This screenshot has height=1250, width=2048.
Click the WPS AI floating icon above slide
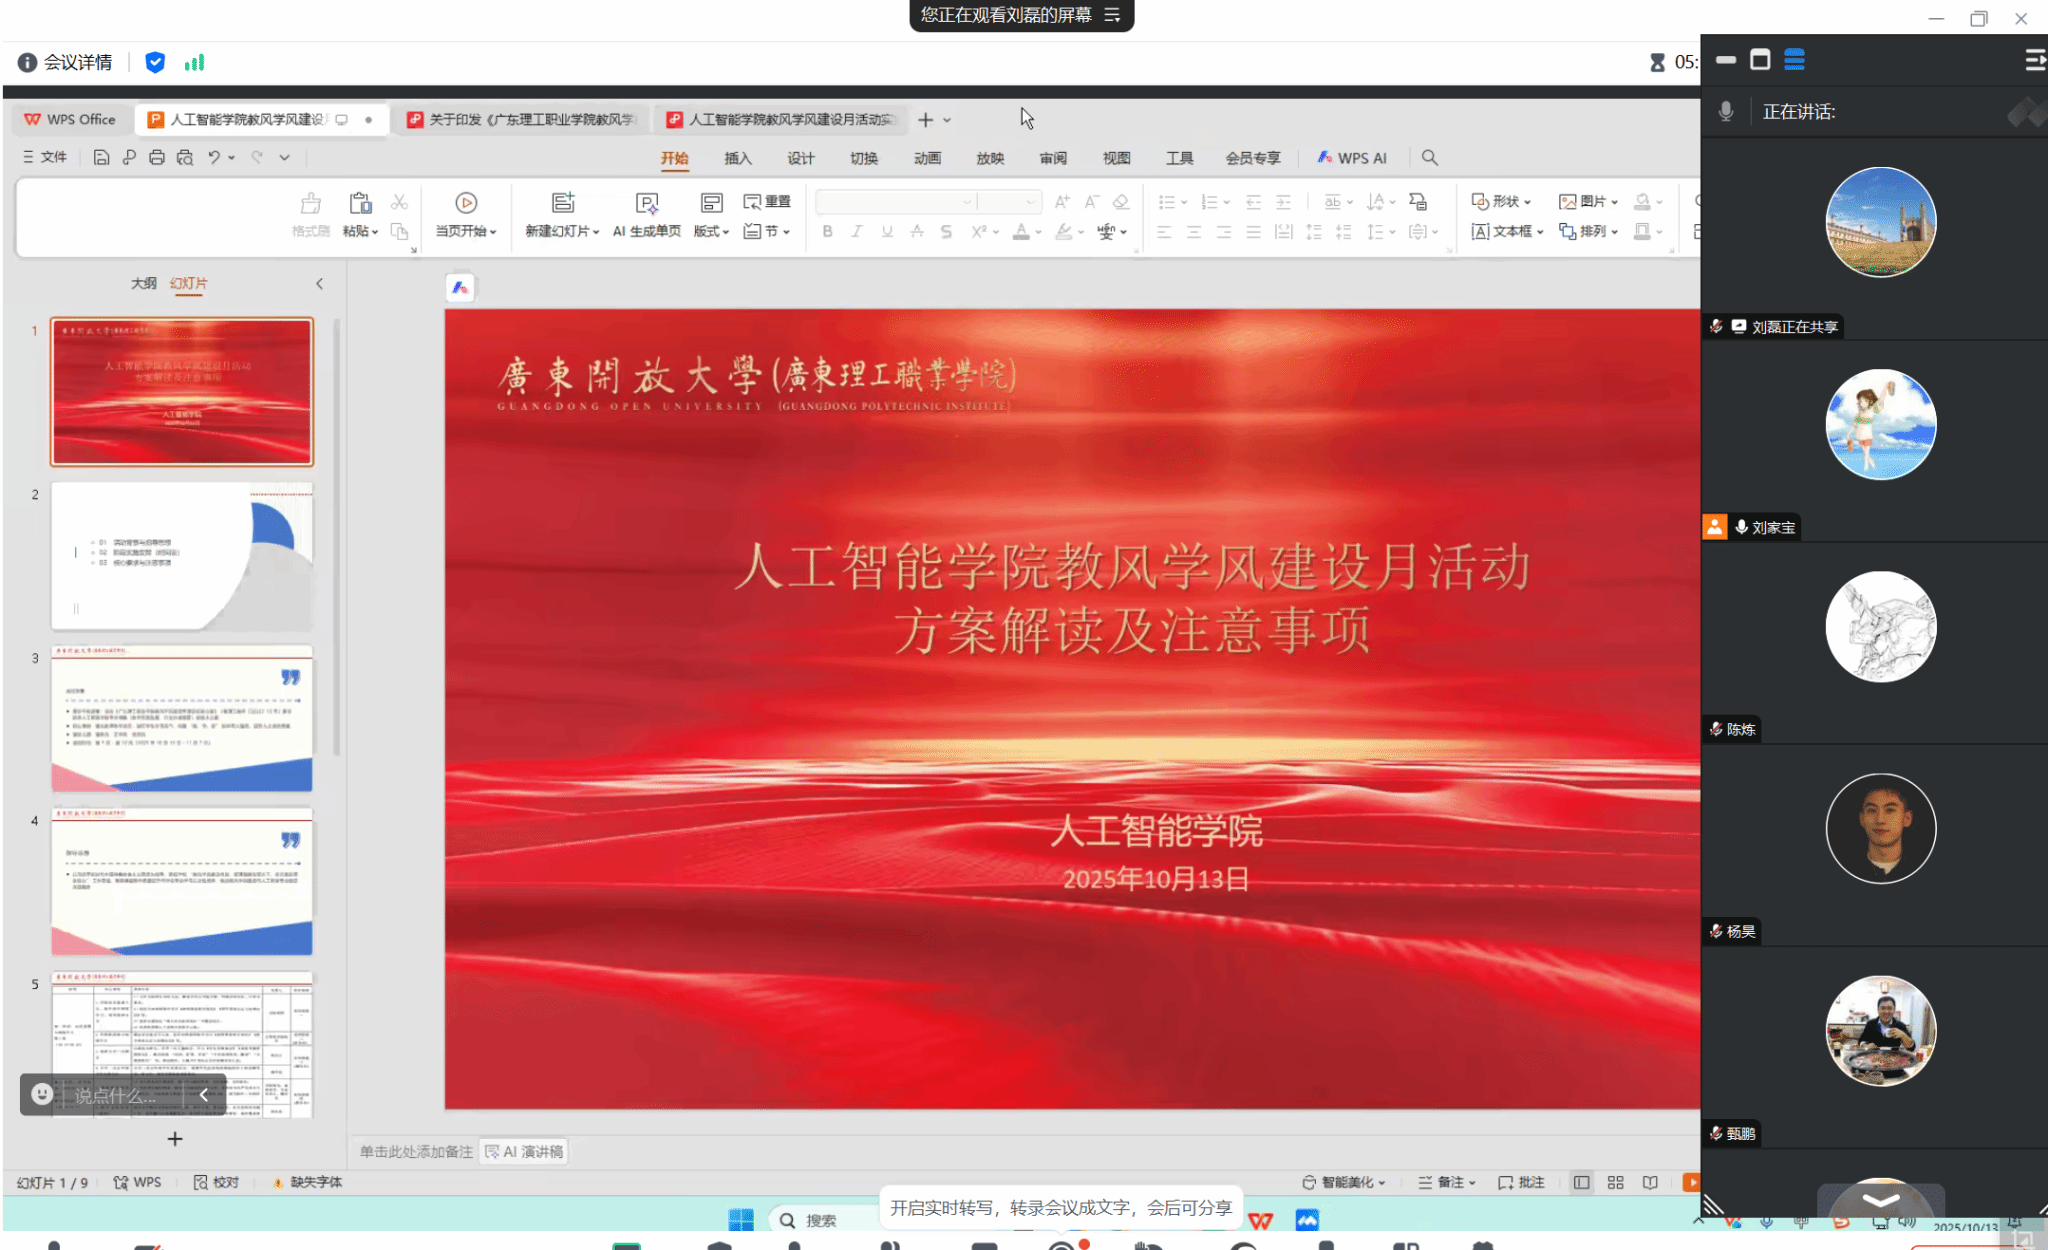click(x=460, y=288)
